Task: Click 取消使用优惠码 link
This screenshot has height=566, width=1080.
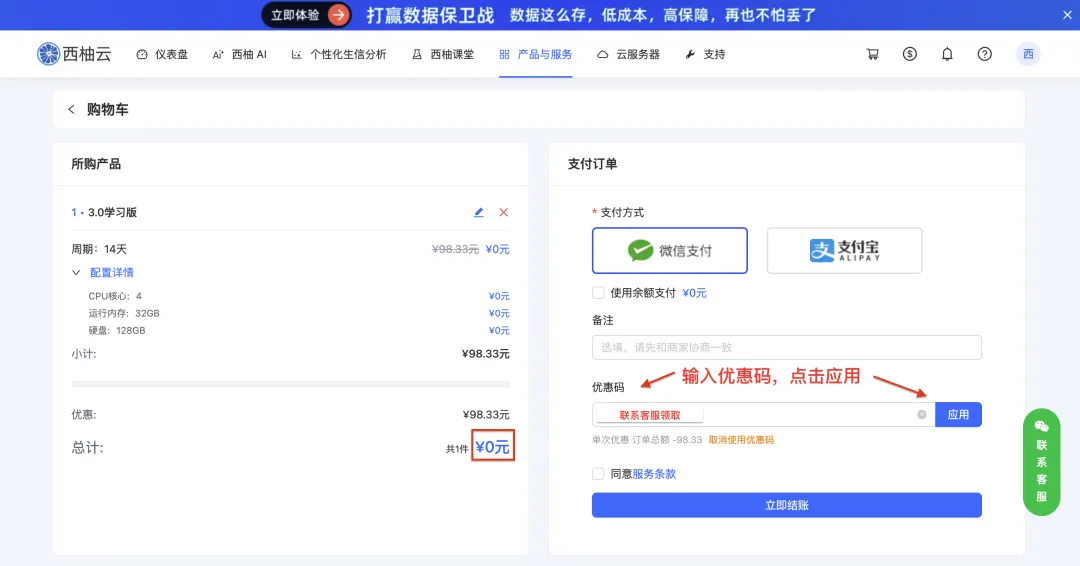Action: (x=741, y=439)
